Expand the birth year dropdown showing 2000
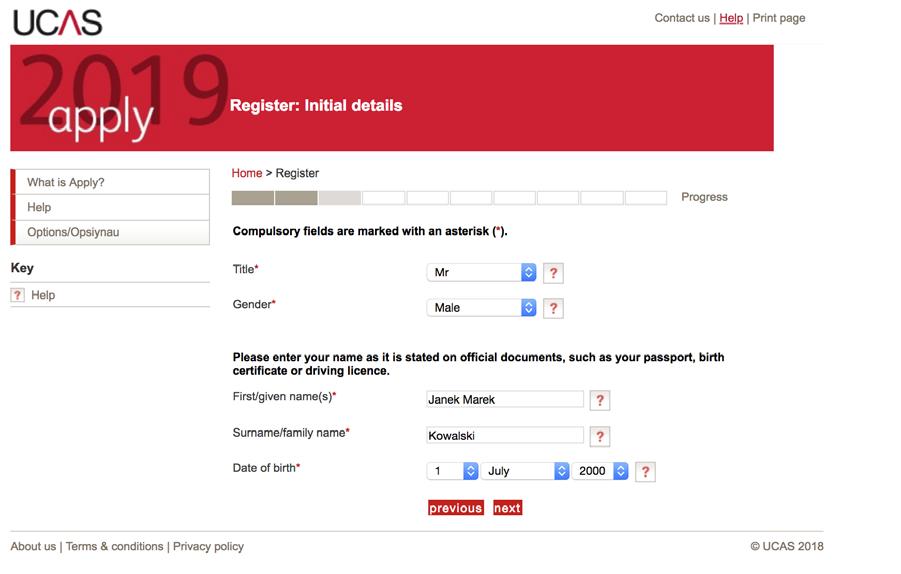The width and height of the screenshot is (901, 574). tap(600, 471)
